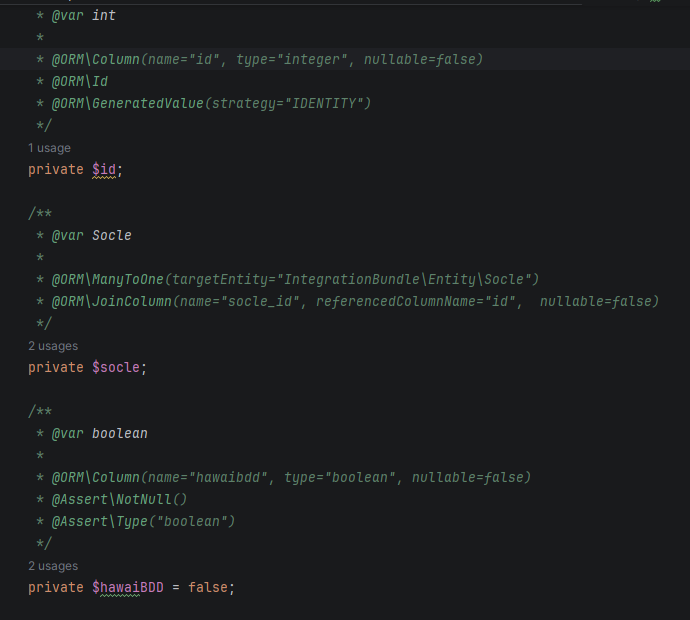Click the referencedColumnName="id" attribute
Screen dimensions: 690x620
(x=419, y=302)
